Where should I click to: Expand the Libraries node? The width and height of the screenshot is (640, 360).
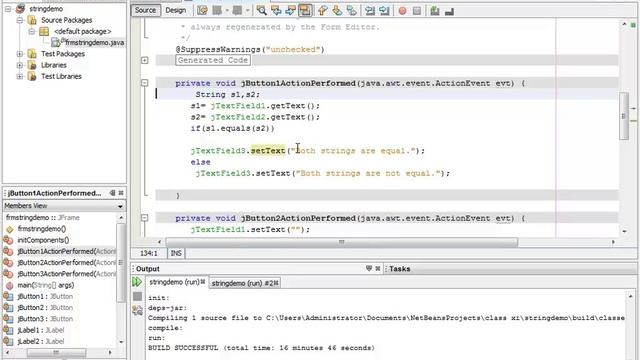20,65
